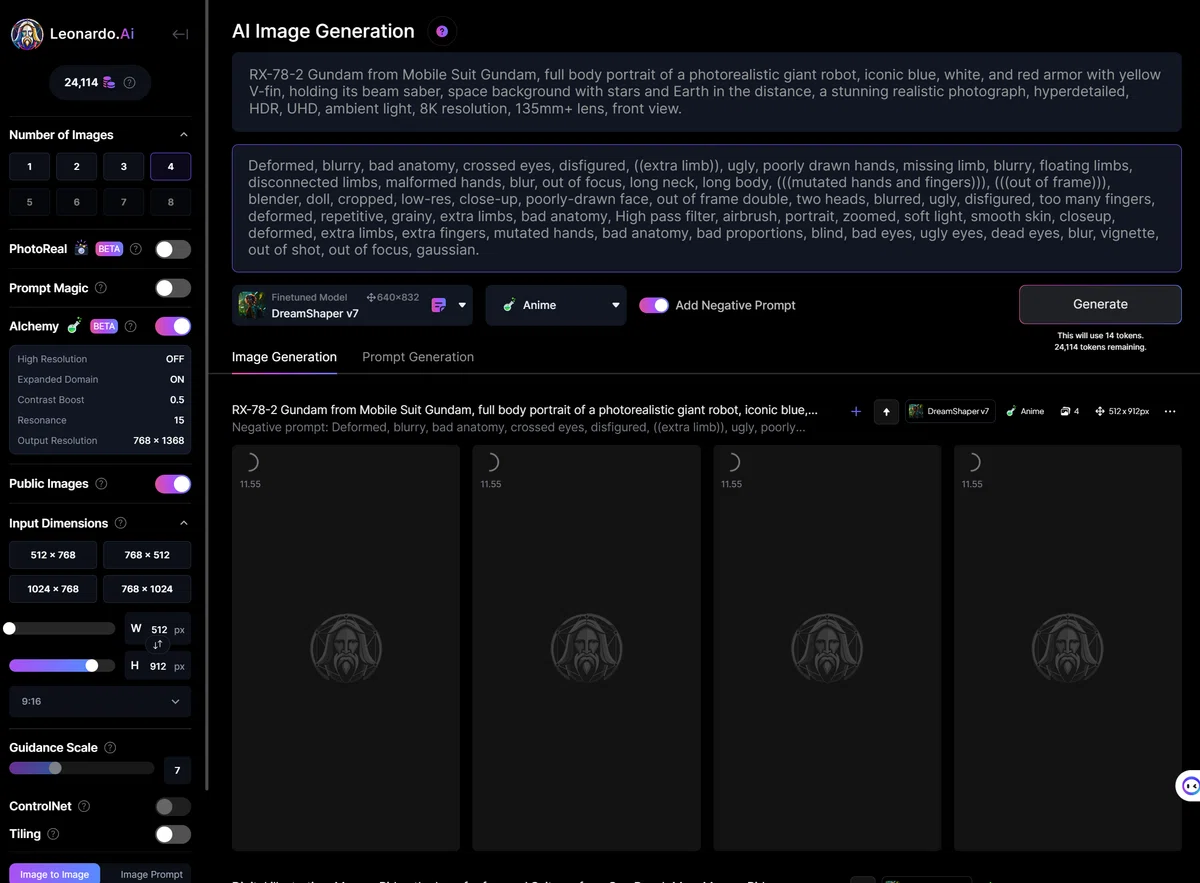The width and height of the screenshot is (1200, 883).
Task: Select 4 as number of images
Action: (171, 166)
